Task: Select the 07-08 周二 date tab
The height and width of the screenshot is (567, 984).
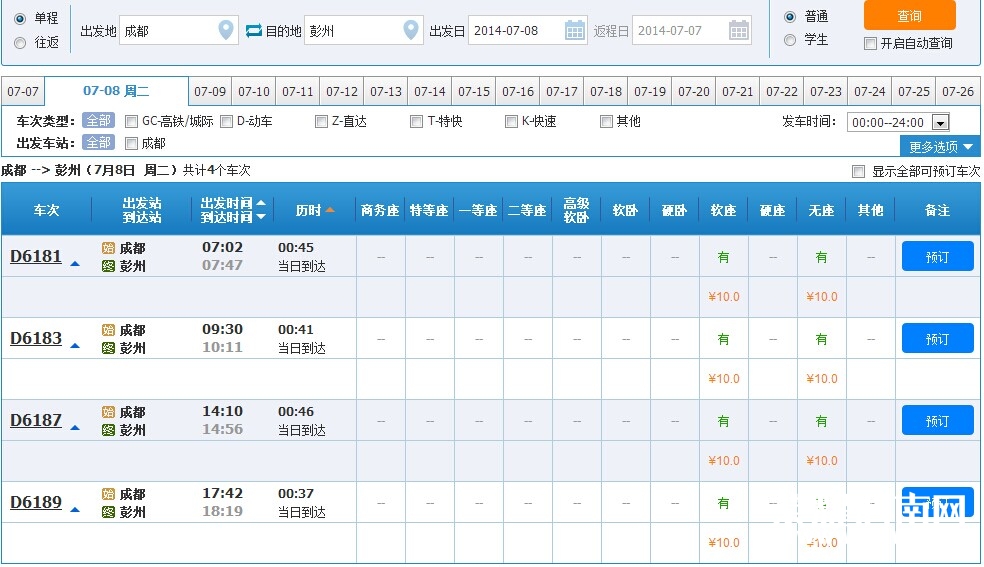Action: [116, 91]
